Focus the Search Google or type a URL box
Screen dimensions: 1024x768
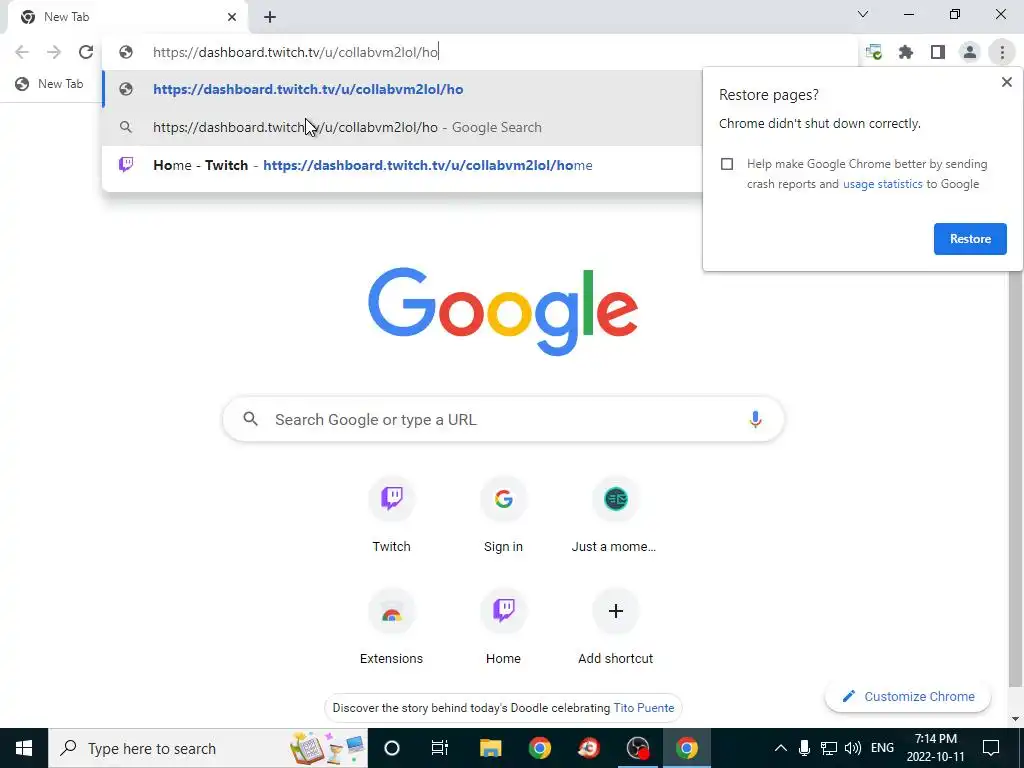click(503, 419)
